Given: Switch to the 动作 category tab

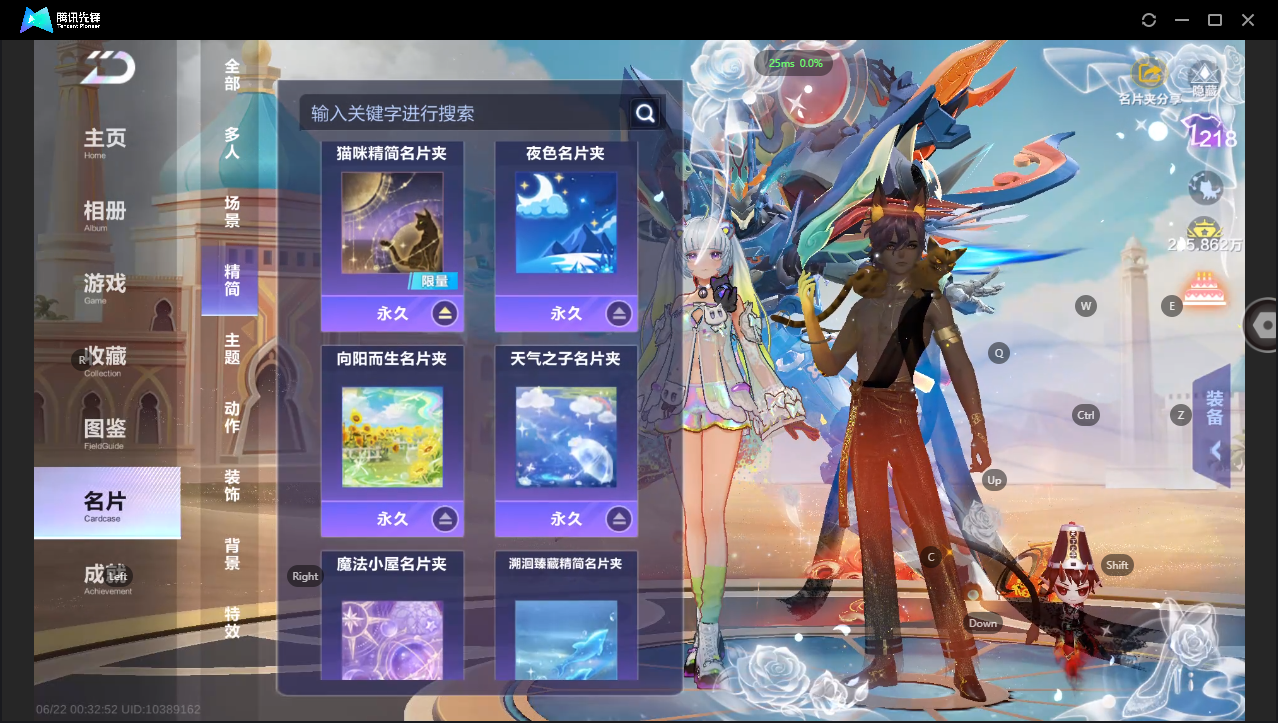Looking at the screenshot, I should pyautogui.click(x=232, y=417).
